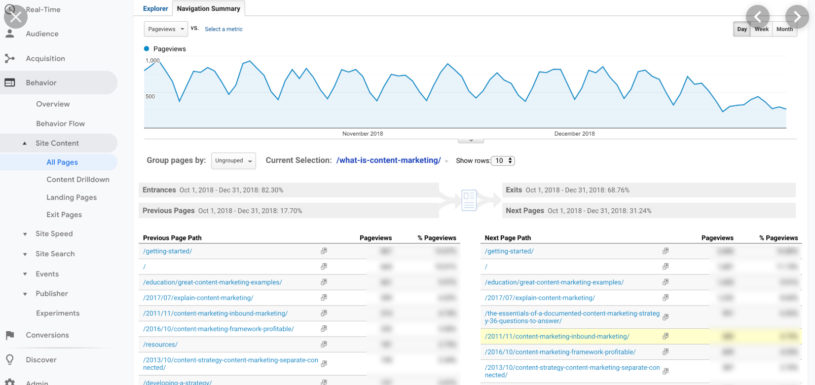Open the Conversions section
The width and height of the screenshot is (815, 385).
(47, 335)
